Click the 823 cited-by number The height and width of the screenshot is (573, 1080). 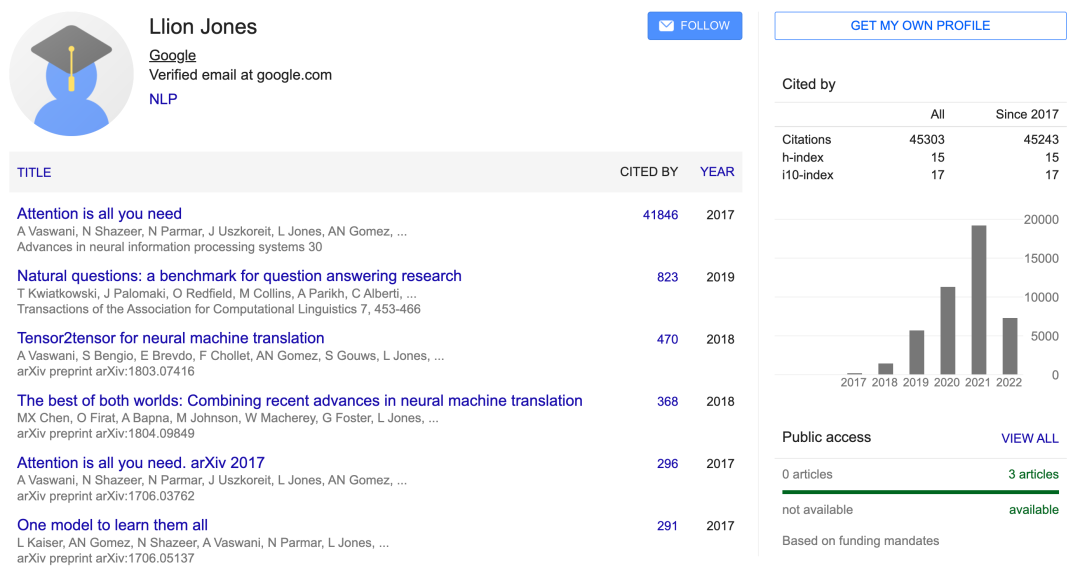[x=667, y=277]
